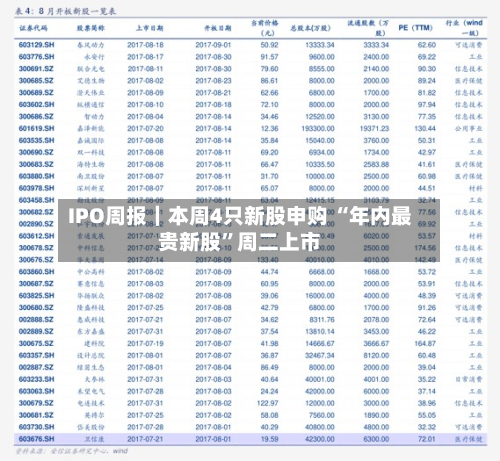Select stock code 002888.SZ
This screenshot has height=461, width=500.
click(x=36, y=320)
